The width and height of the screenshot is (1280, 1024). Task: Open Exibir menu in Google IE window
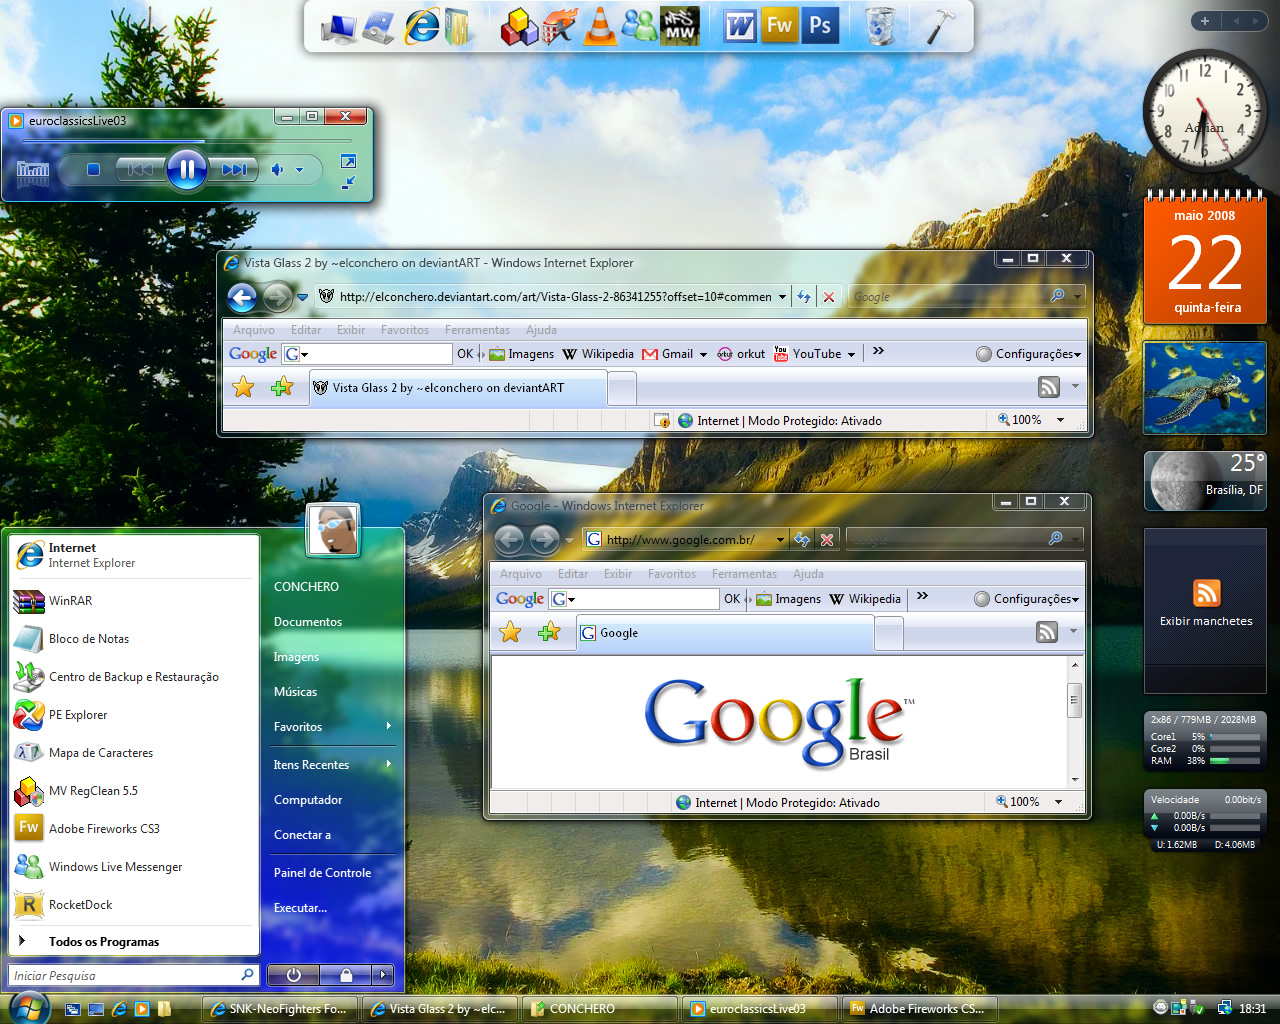(x=618, y=574)
